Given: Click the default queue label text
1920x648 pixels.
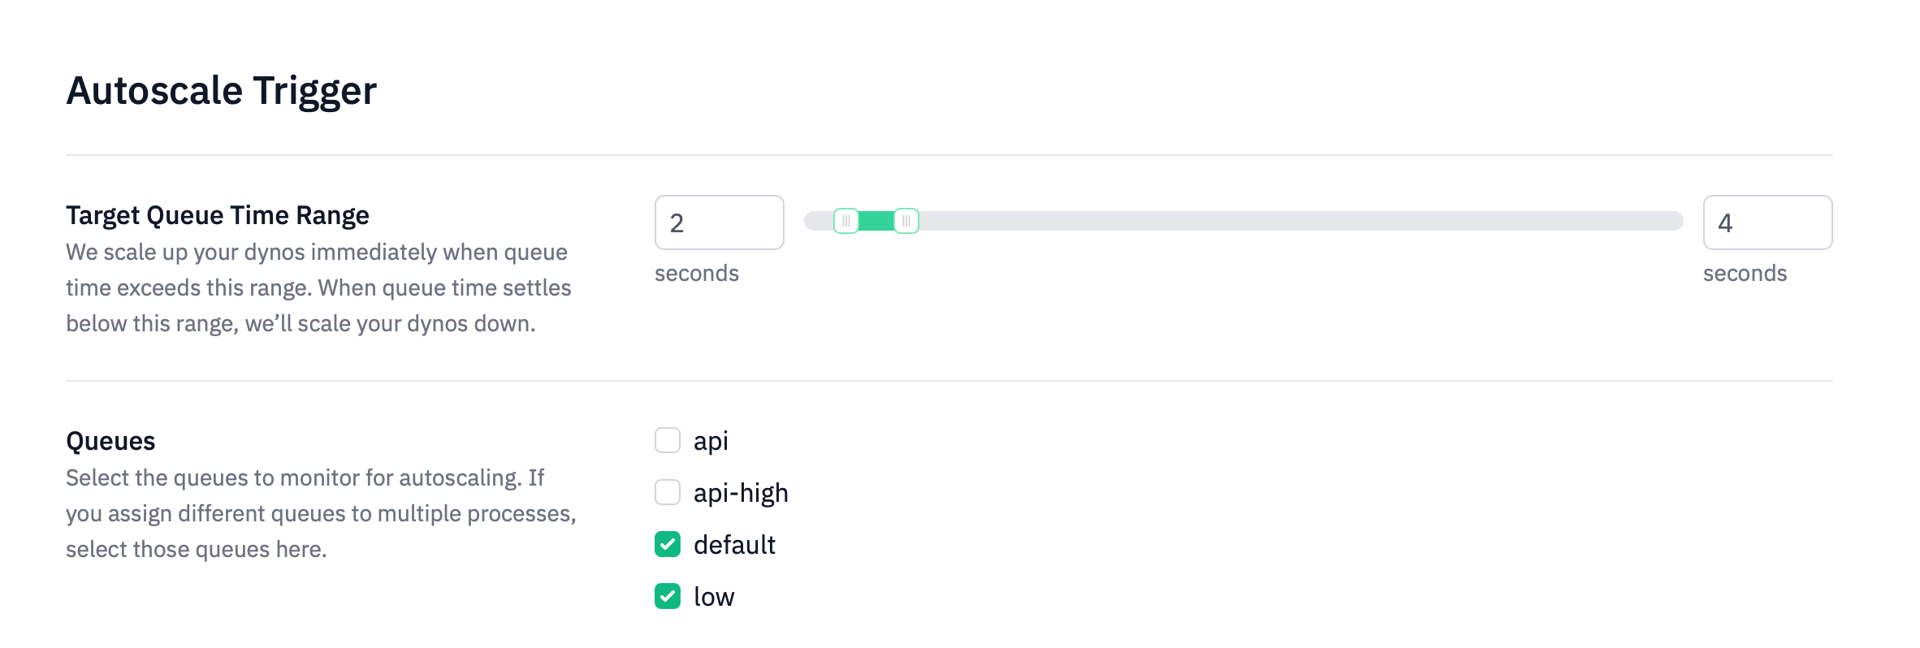Looking at the screenshot, I should point(734,544).
